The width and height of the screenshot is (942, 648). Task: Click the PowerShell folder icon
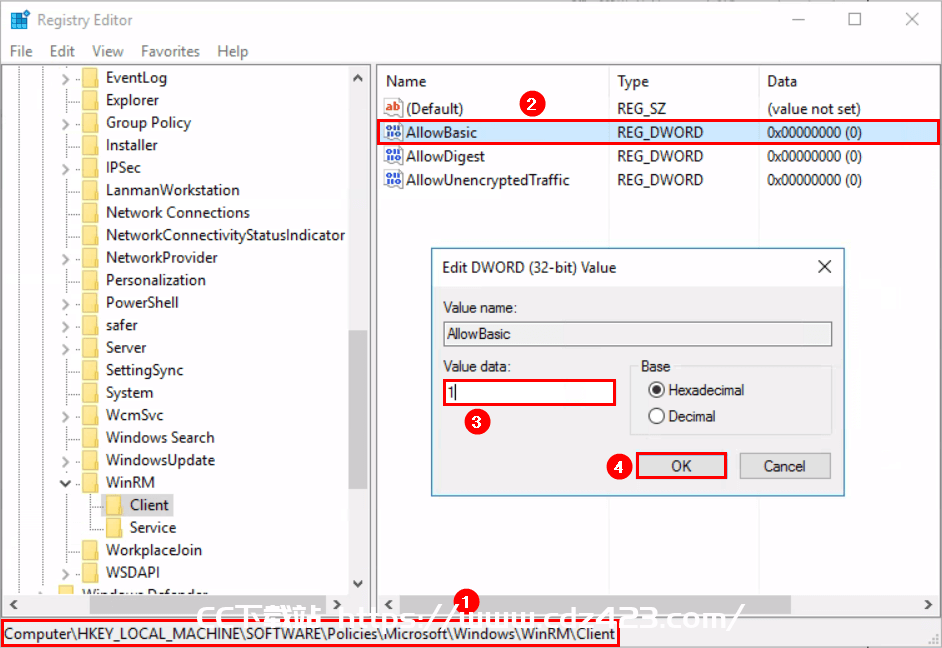[90, 303]
